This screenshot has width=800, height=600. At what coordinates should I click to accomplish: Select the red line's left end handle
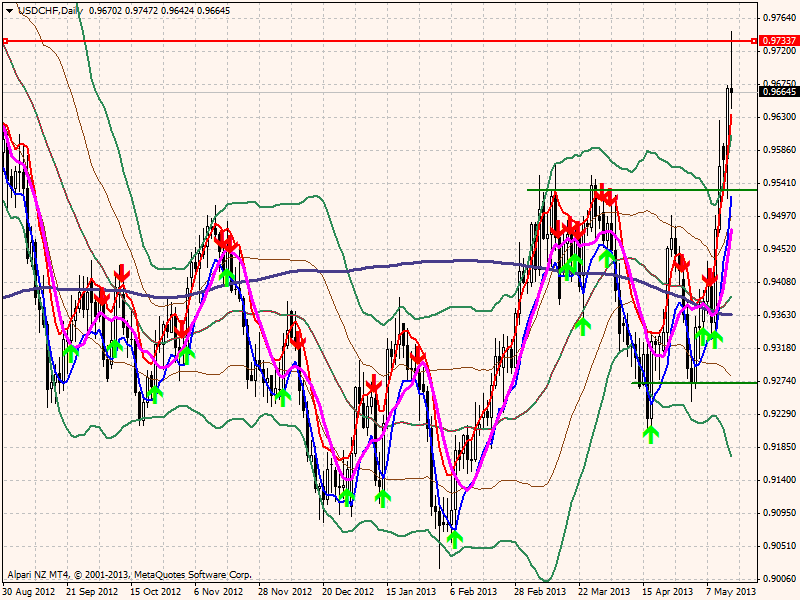5,41
